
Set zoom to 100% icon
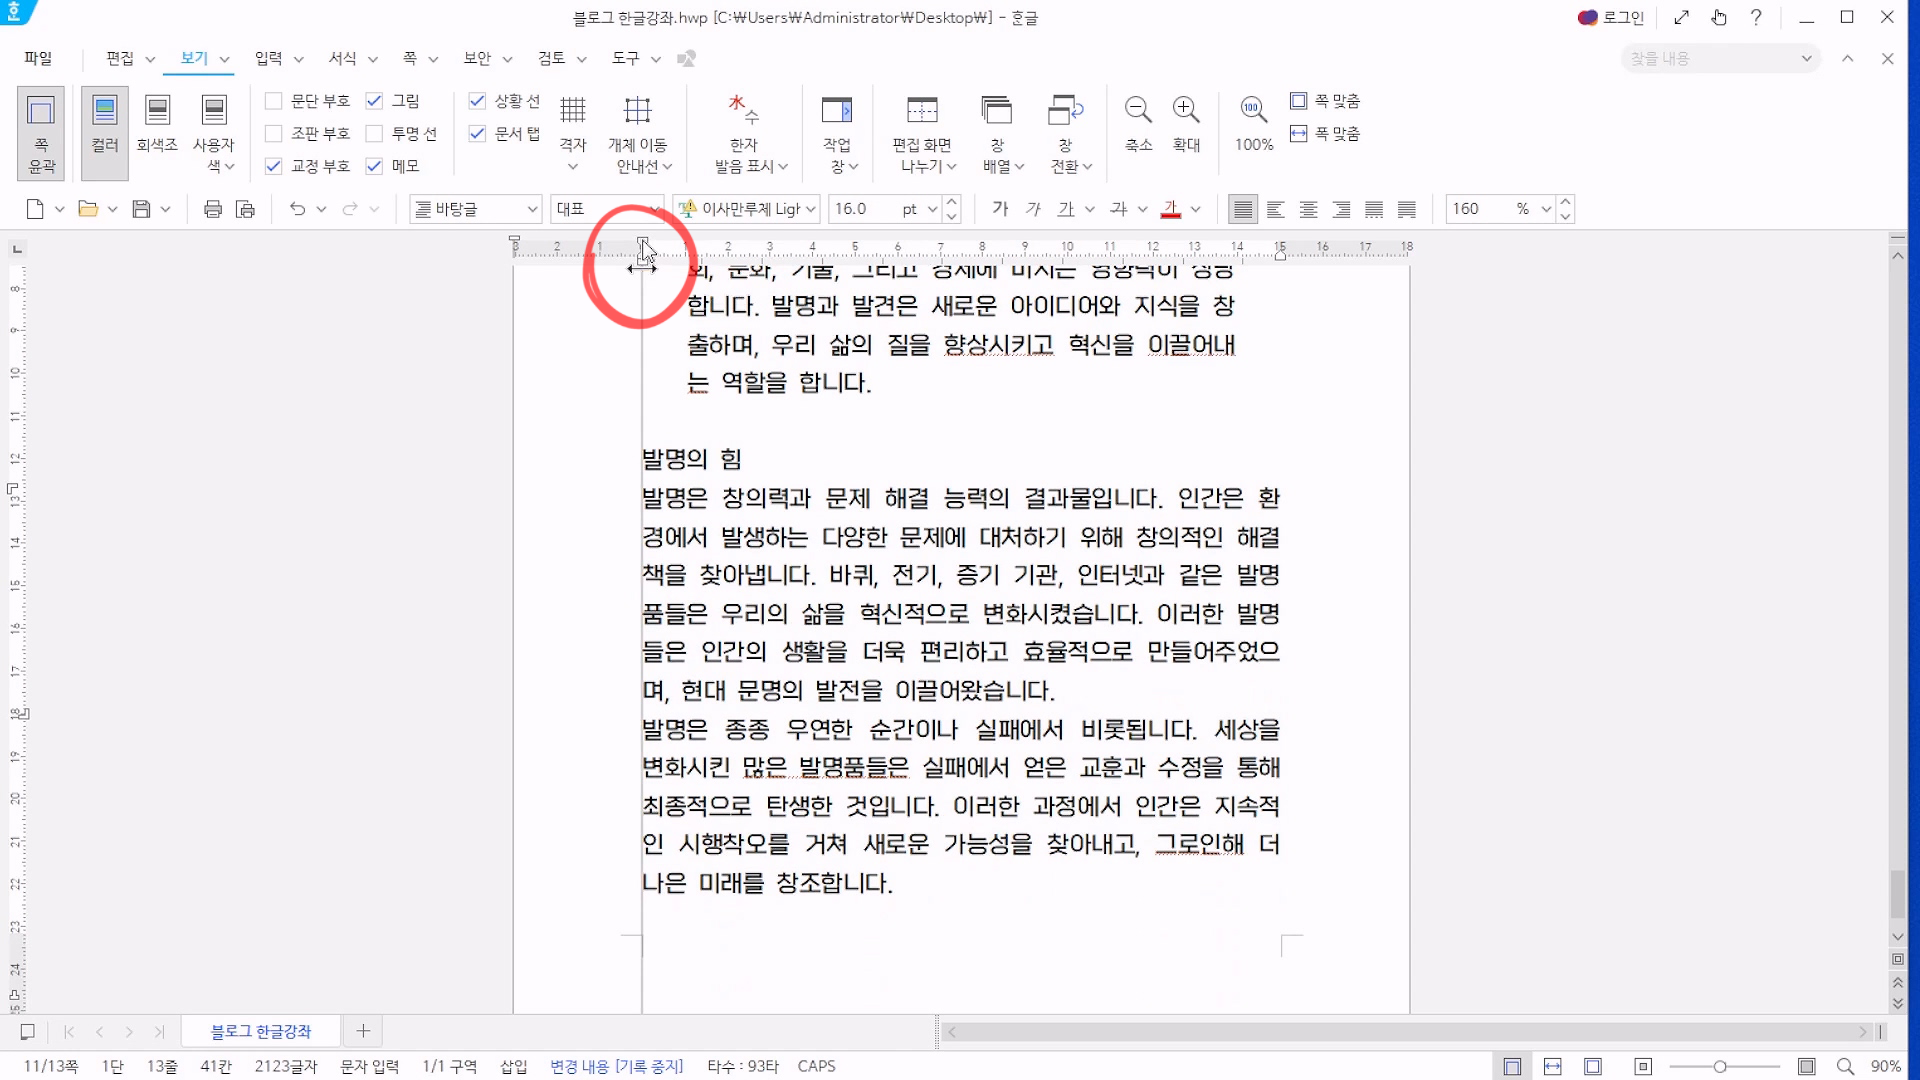click(x=1253, y=110)
